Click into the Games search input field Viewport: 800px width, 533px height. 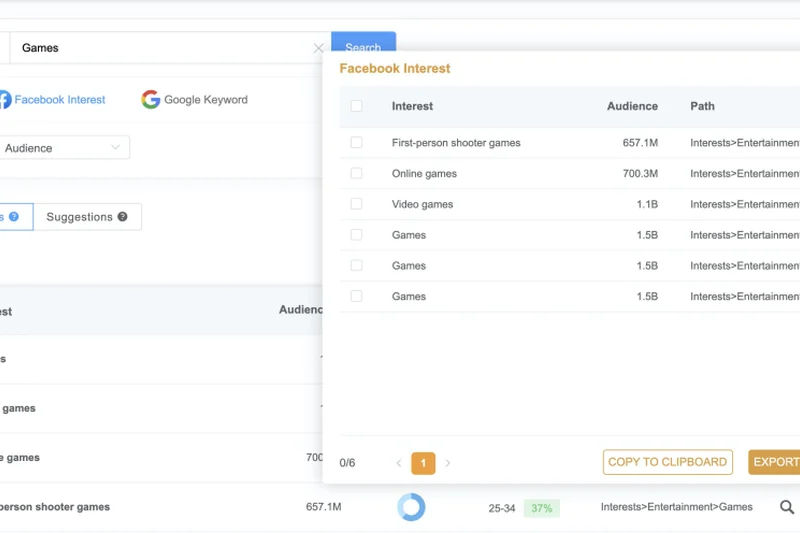(166, 48)
